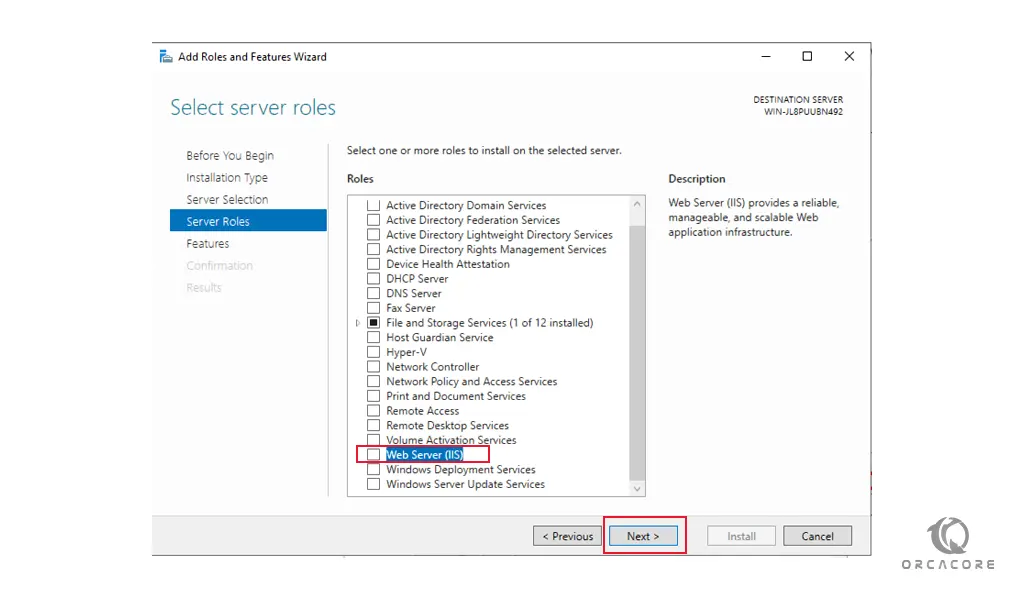
Task: Click the Previous button
Action: tap(568, 536)
